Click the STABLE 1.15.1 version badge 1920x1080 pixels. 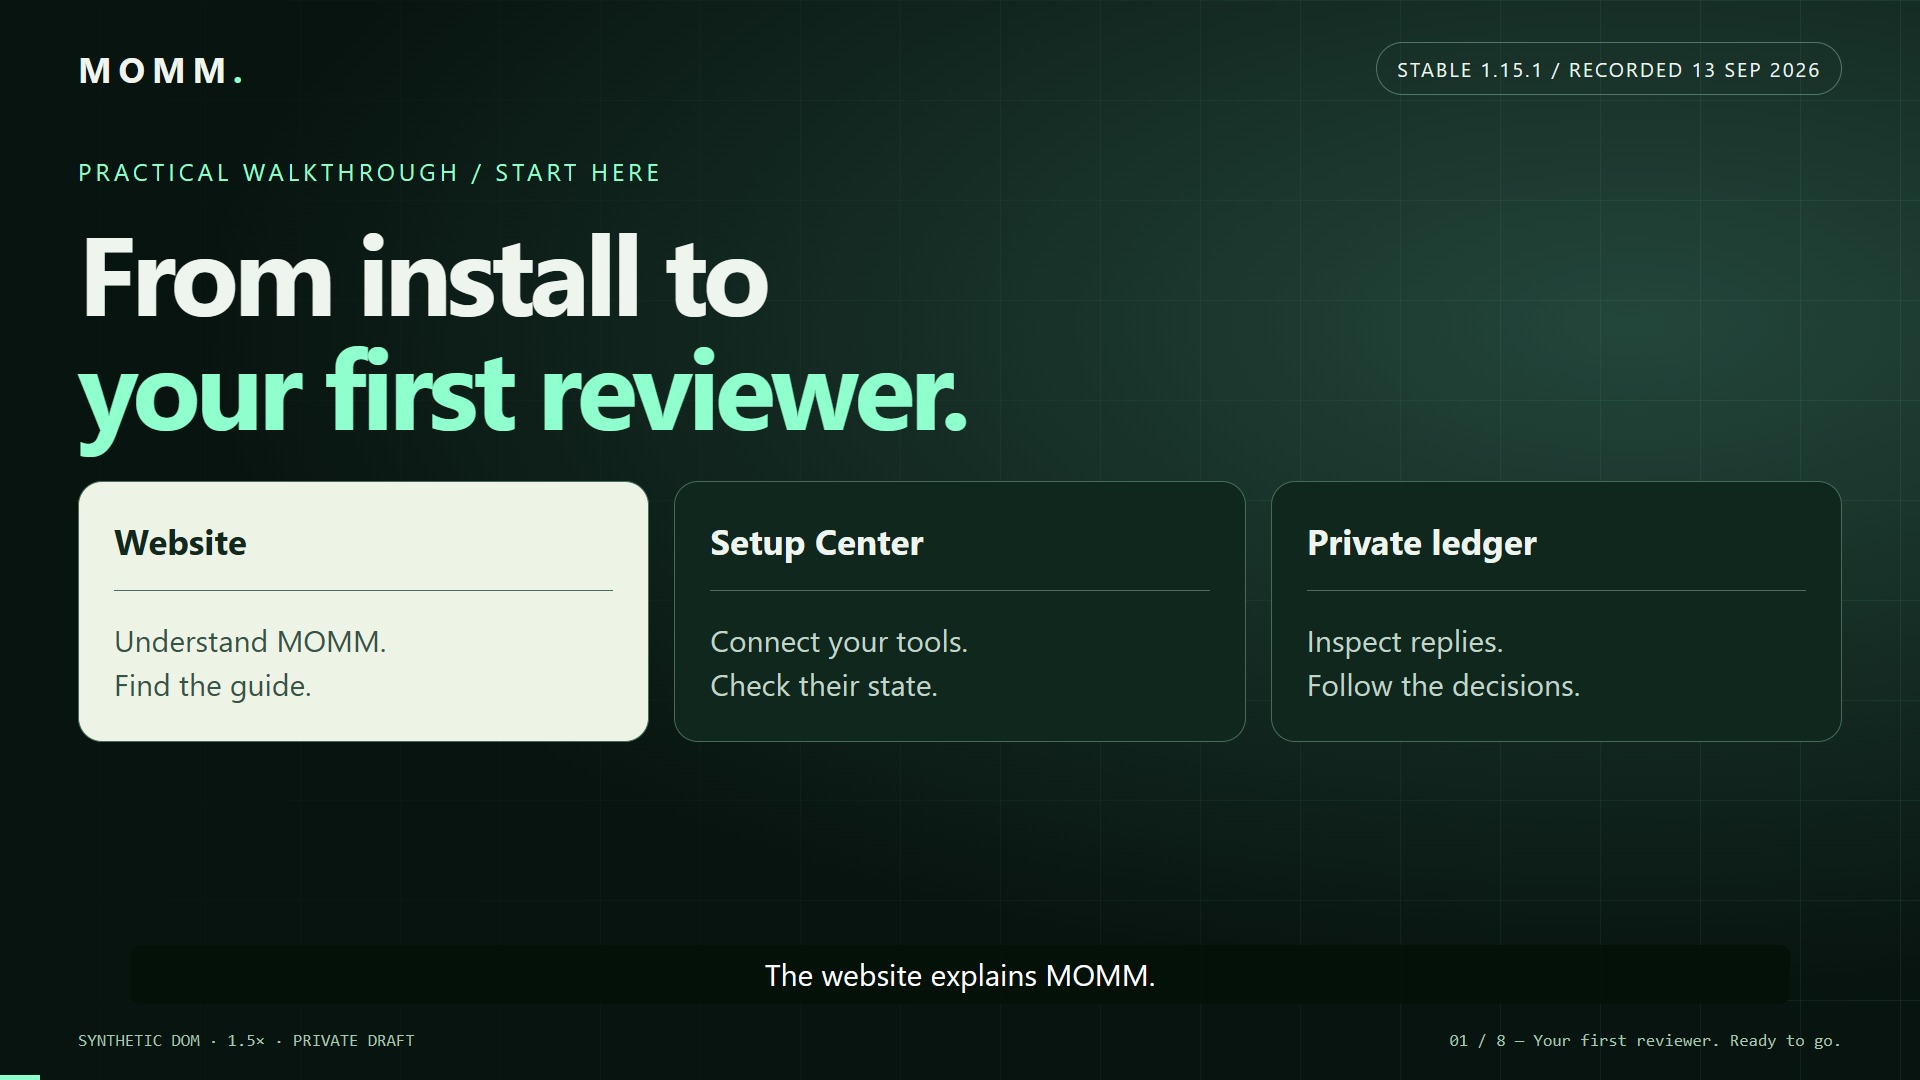[x=1608, y=69]
